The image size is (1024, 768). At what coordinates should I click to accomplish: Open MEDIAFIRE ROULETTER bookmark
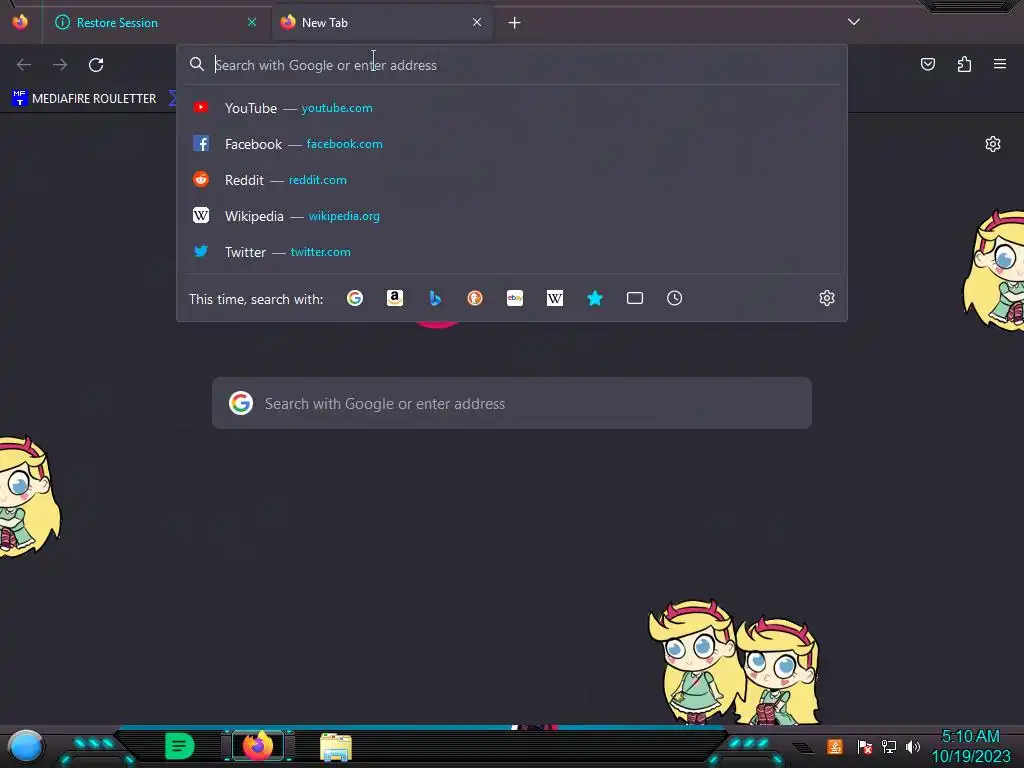click(84, 99)
